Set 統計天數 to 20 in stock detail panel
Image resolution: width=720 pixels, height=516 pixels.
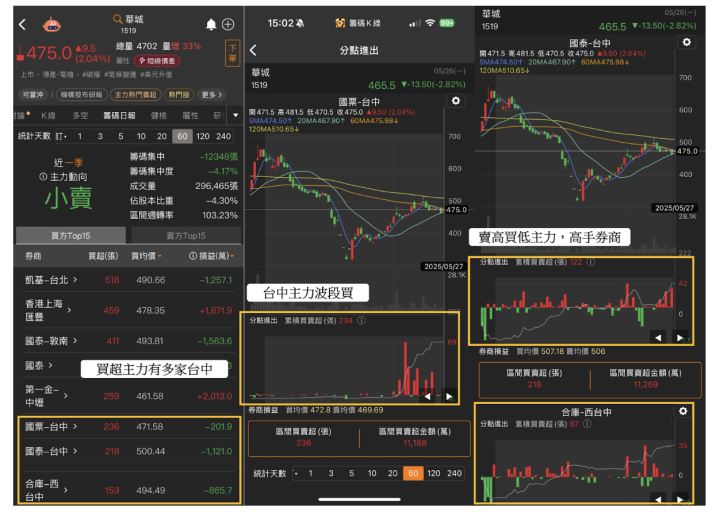162,136
